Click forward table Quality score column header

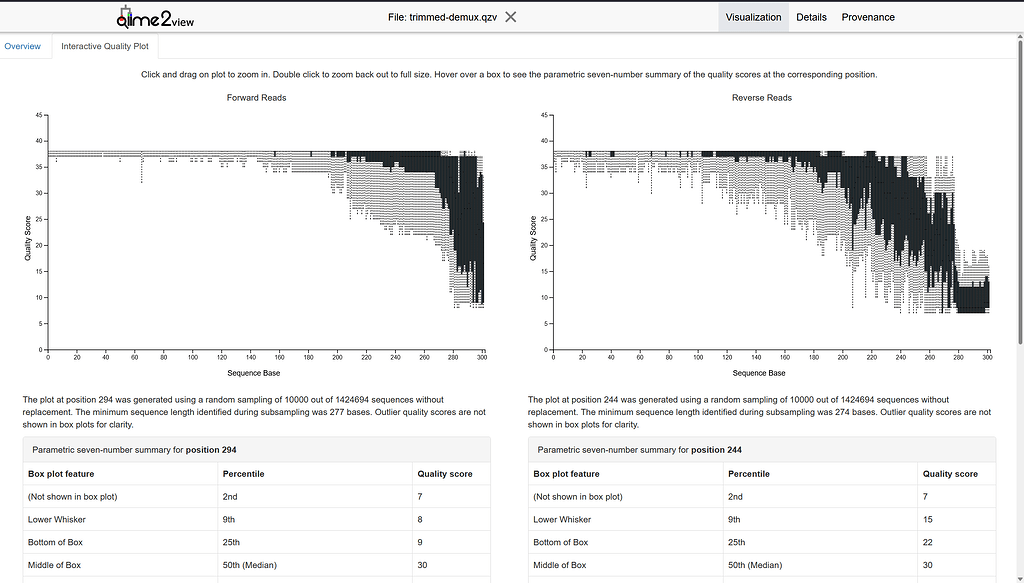point(445,474)
